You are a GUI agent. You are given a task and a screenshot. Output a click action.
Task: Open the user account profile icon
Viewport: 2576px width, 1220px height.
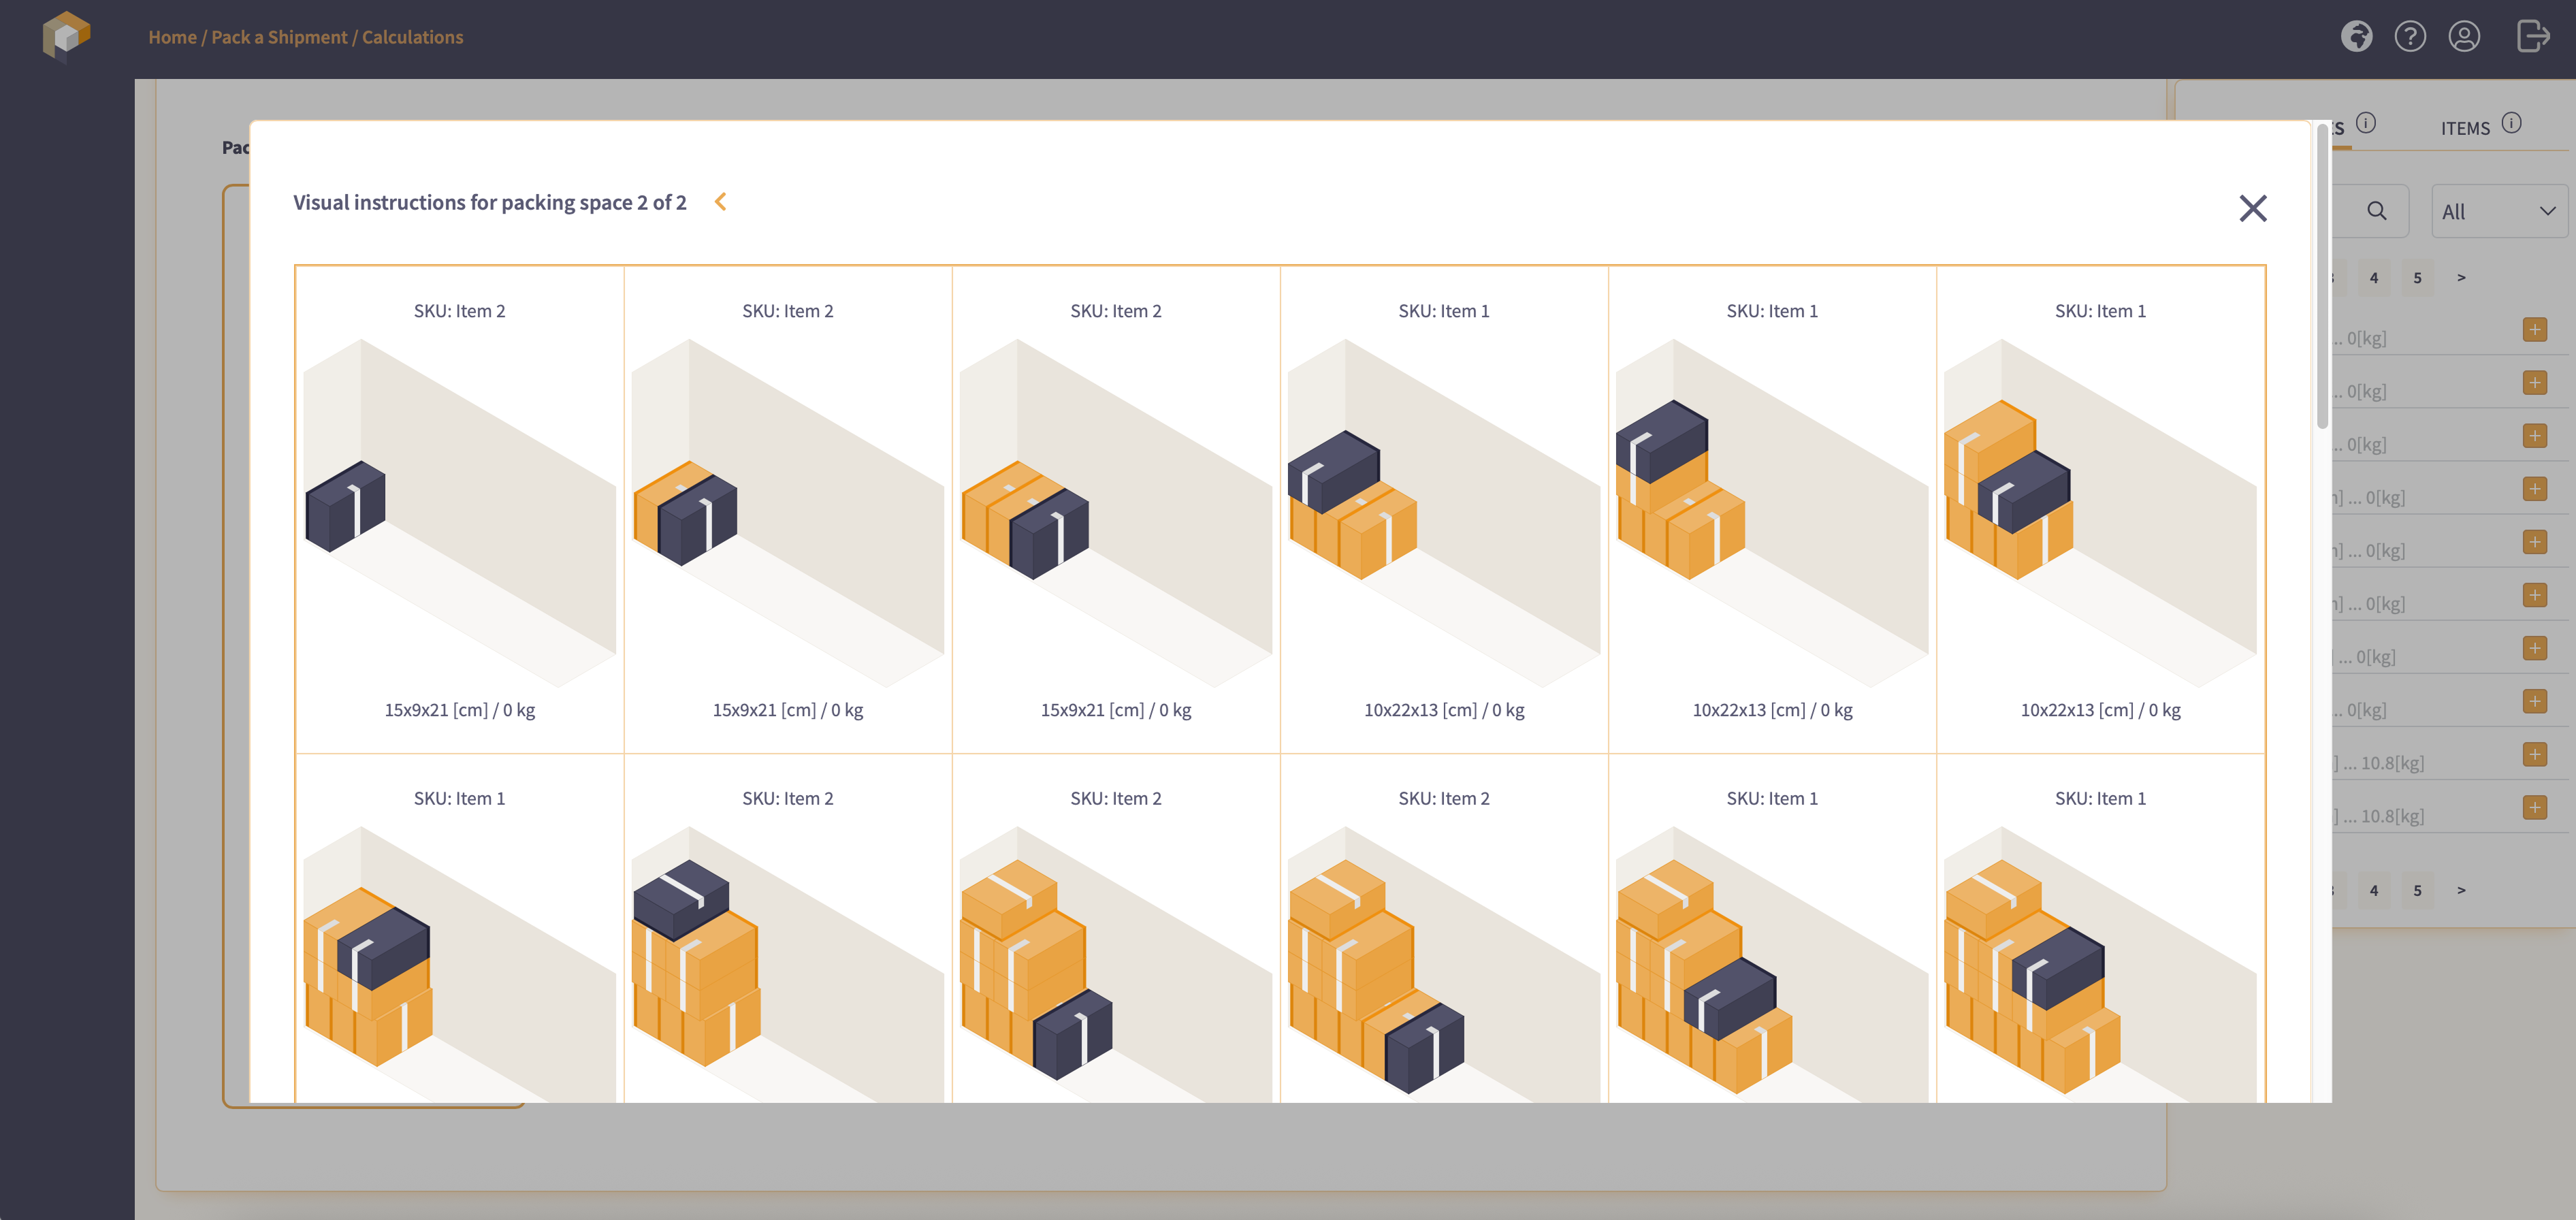[2464, 37]
